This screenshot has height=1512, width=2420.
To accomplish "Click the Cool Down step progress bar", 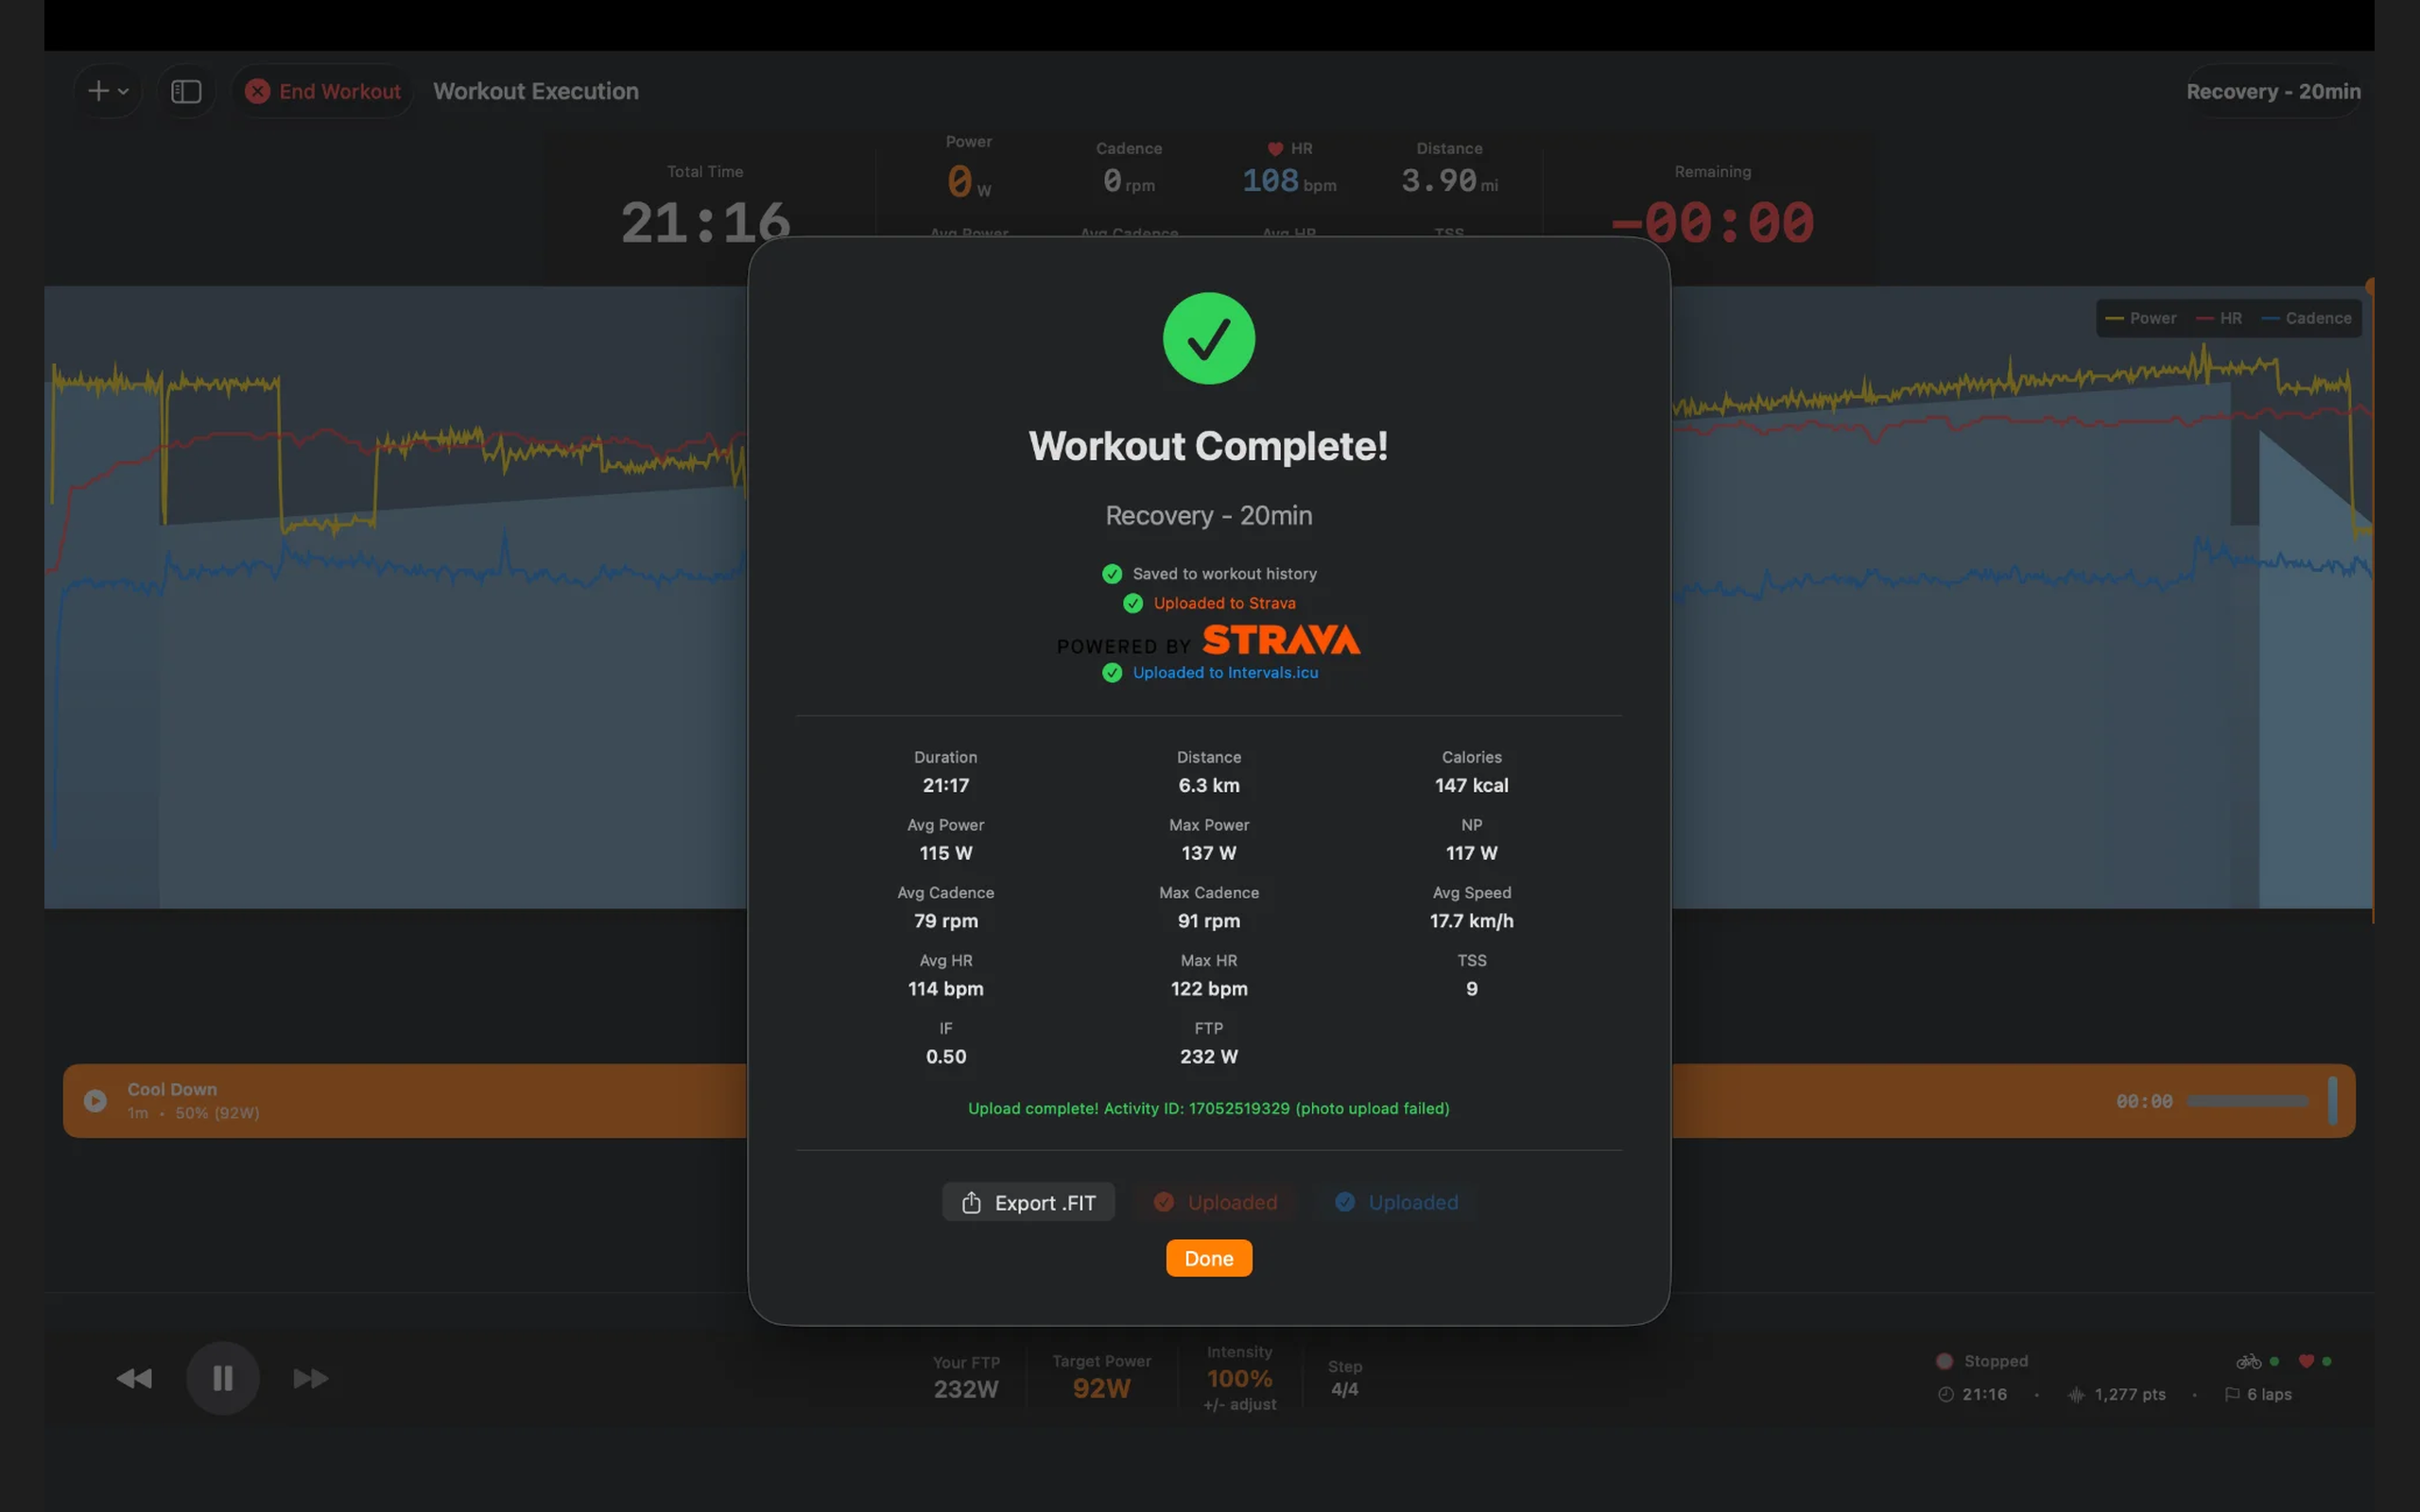I will pos(2248,1101).
